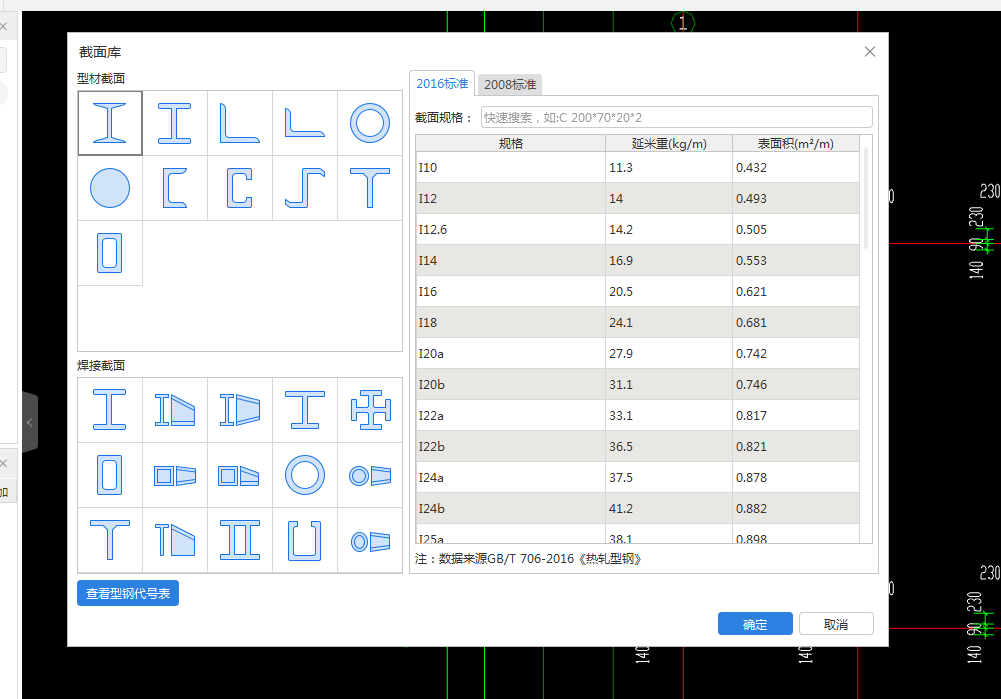1001x699 pixels.
Task: Confirm with the 确定 button
Action: pyautogui.click(x=755, y=624)
